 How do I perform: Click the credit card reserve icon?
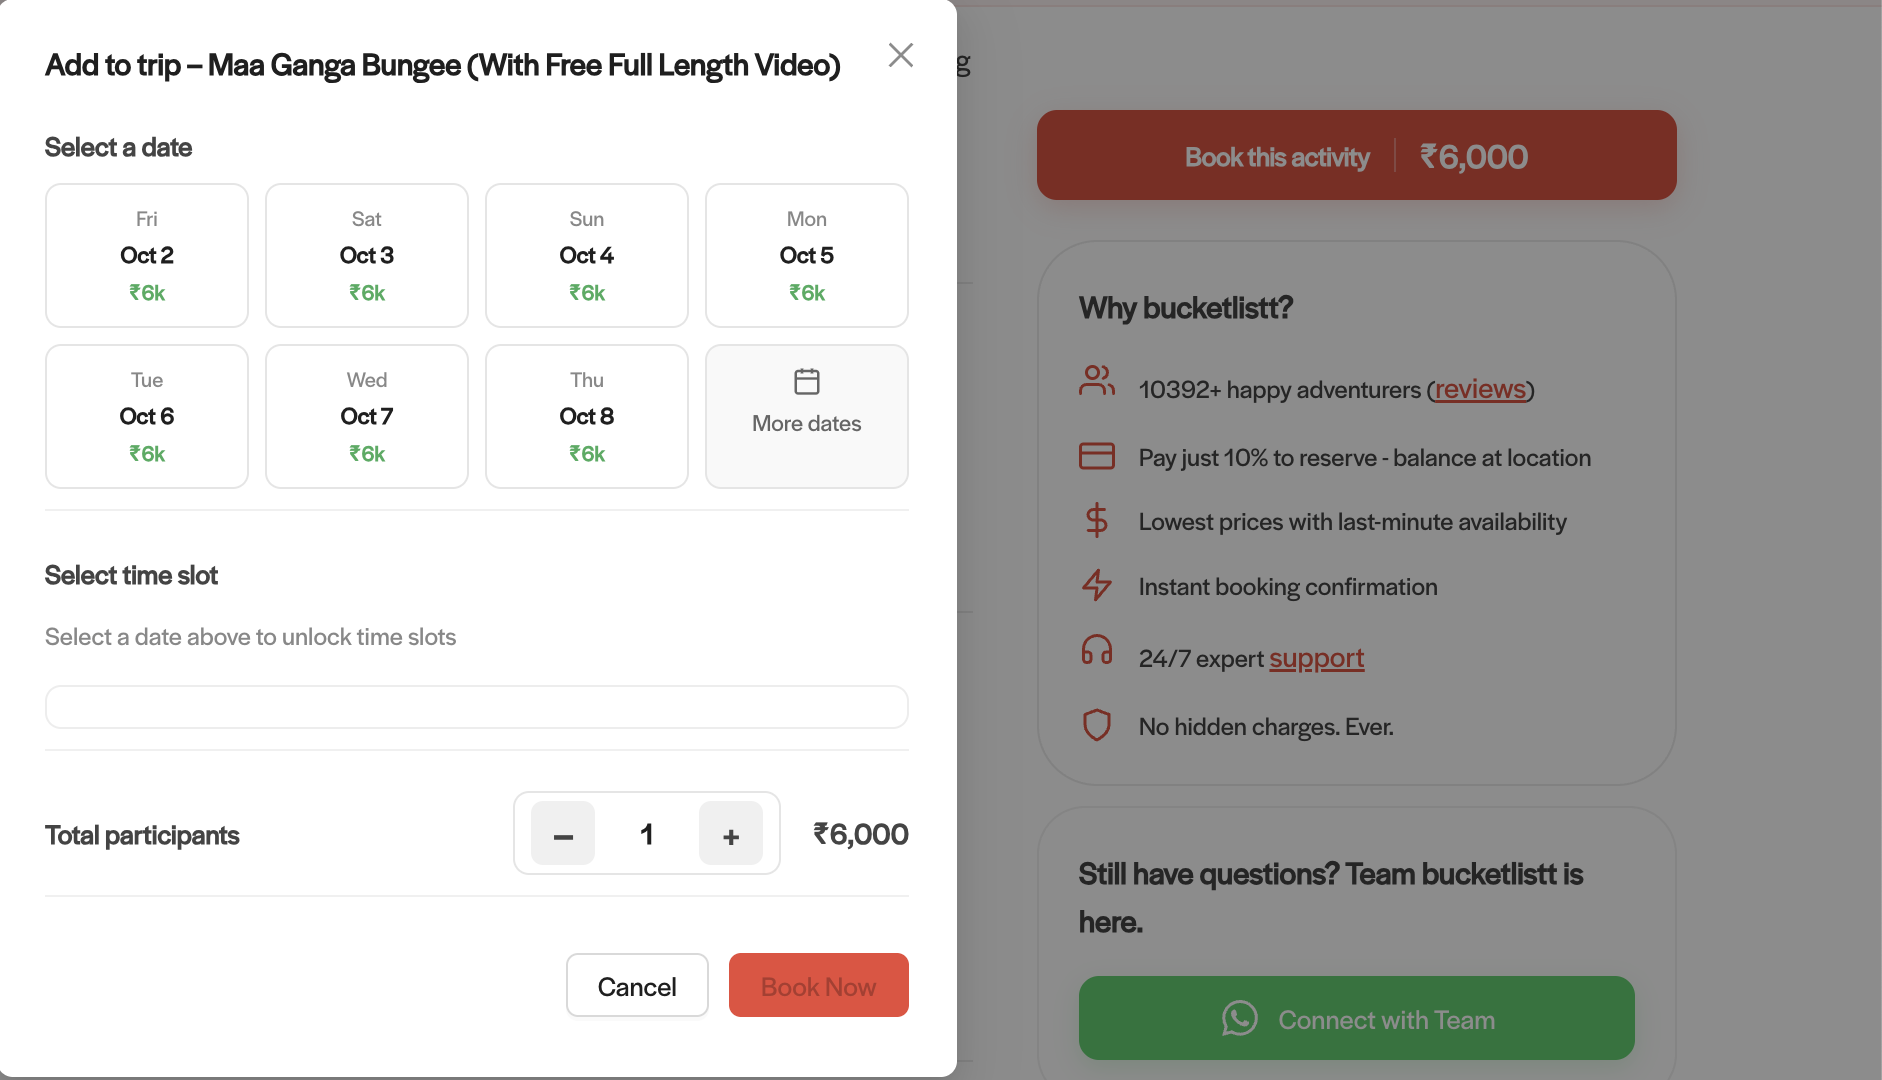(x=1097, y=456)
